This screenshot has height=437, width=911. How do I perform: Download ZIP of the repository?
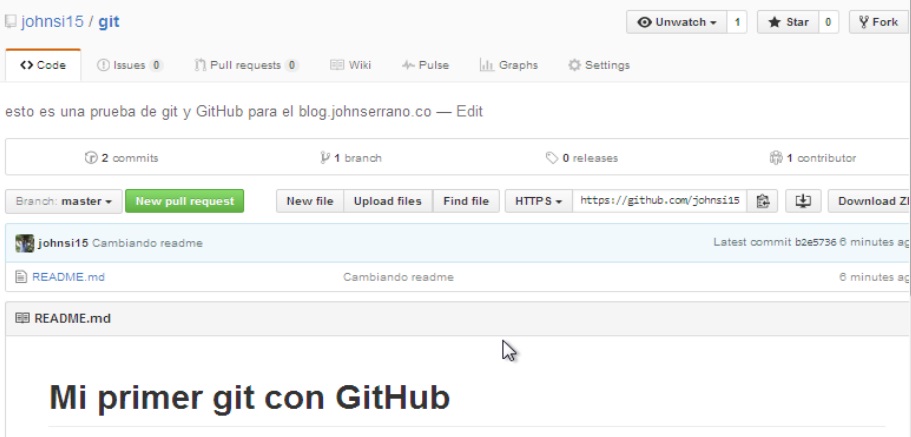(x=869, y=201)
